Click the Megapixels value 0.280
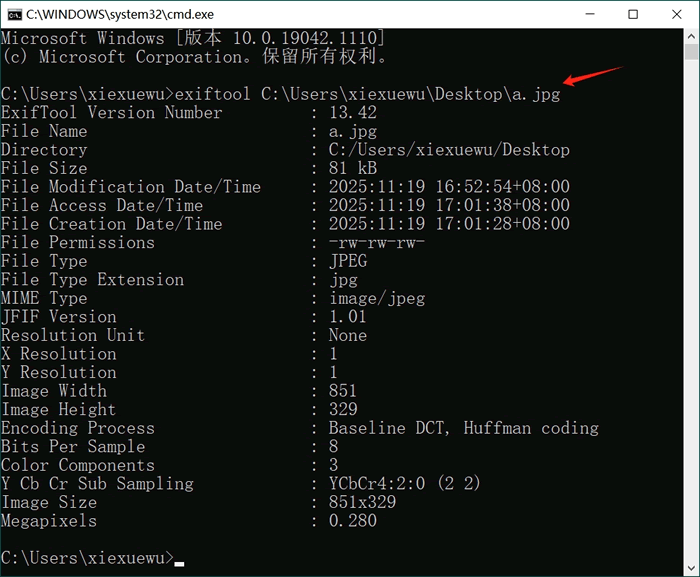The width and height of the screenshot is (700, 577). 352,520
